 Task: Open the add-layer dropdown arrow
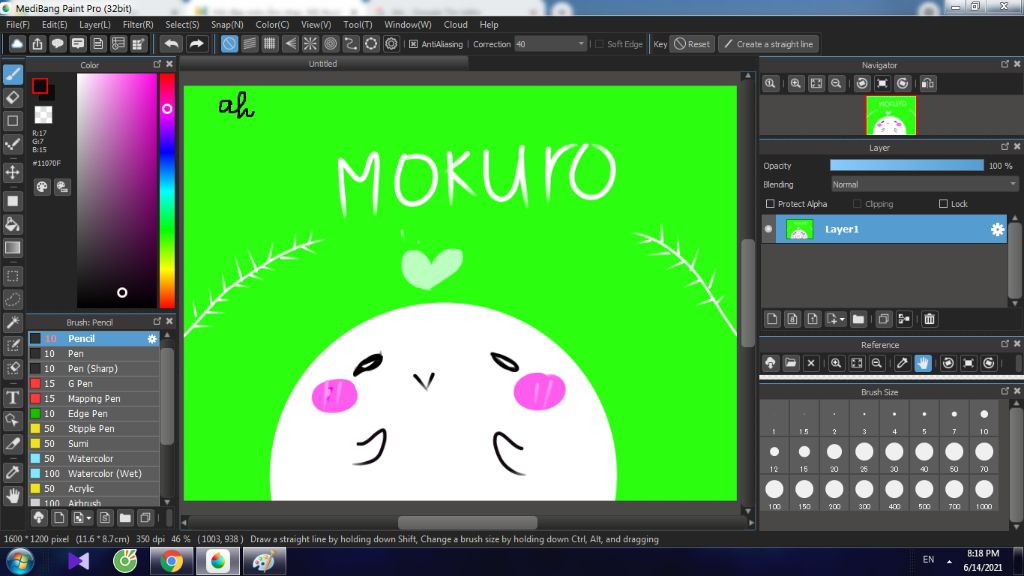pyautogui.click(x=842, y=319)
